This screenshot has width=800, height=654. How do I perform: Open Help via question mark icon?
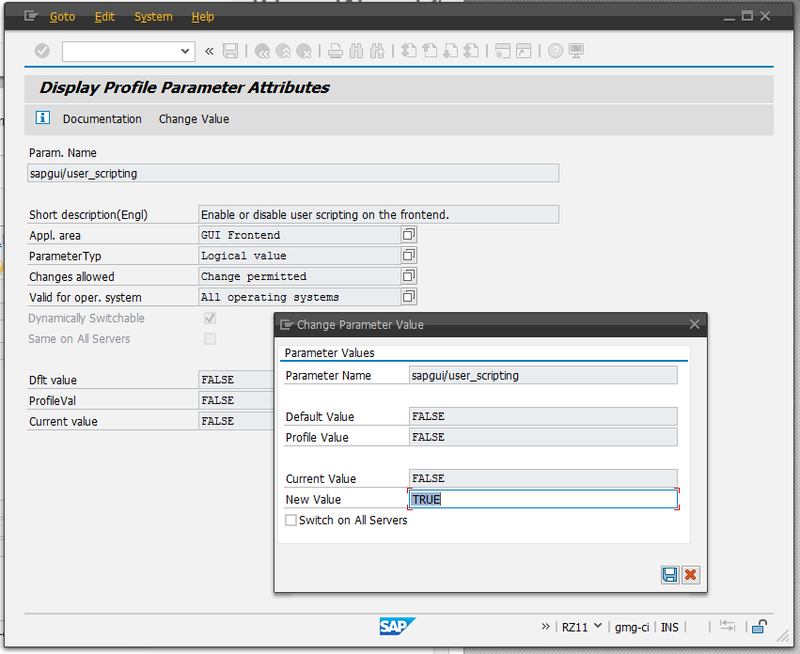555,51
